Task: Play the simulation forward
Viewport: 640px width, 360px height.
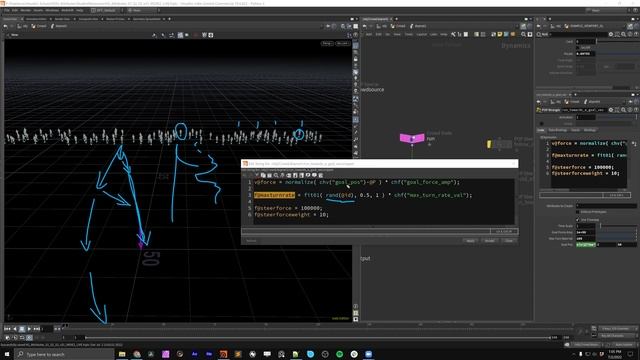Action: (29, 329)
